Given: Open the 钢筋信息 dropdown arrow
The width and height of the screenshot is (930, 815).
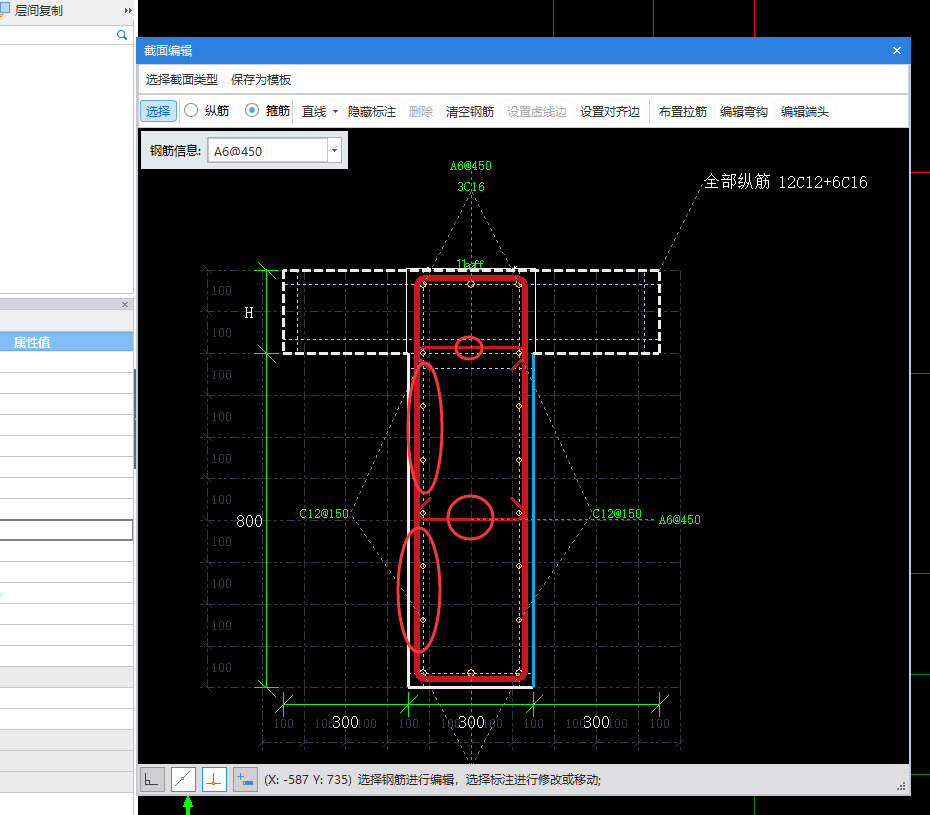Looking at the screenshot, I should click(335, 151).
